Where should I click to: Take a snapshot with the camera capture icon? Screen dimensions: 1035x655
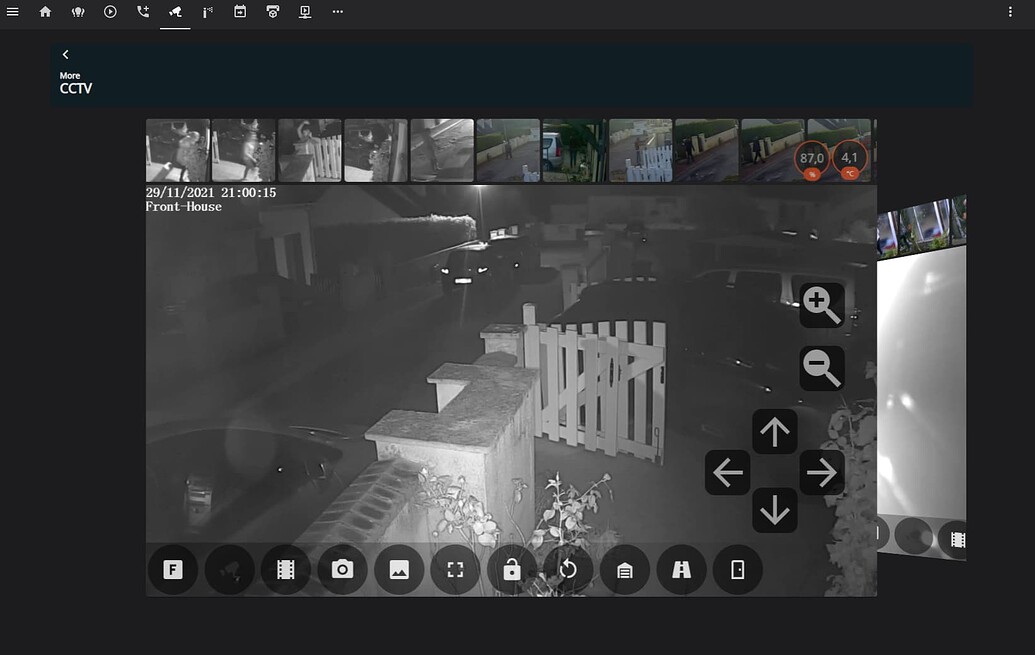coord(342,569)
